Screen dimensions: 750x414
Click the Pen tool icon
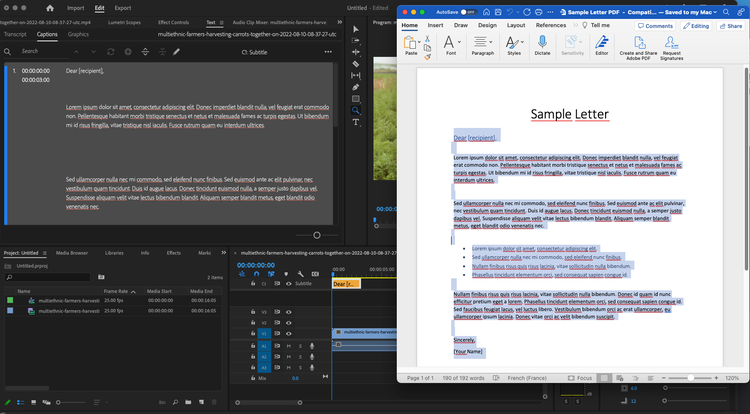356,87
